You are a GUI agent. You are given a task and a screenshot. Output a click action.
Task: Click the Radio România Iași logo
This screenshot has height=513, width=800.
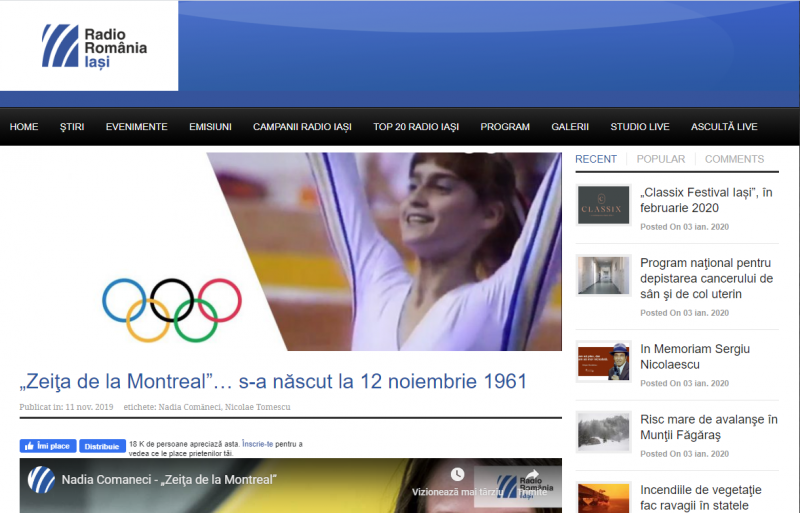[x=94, y=47]
